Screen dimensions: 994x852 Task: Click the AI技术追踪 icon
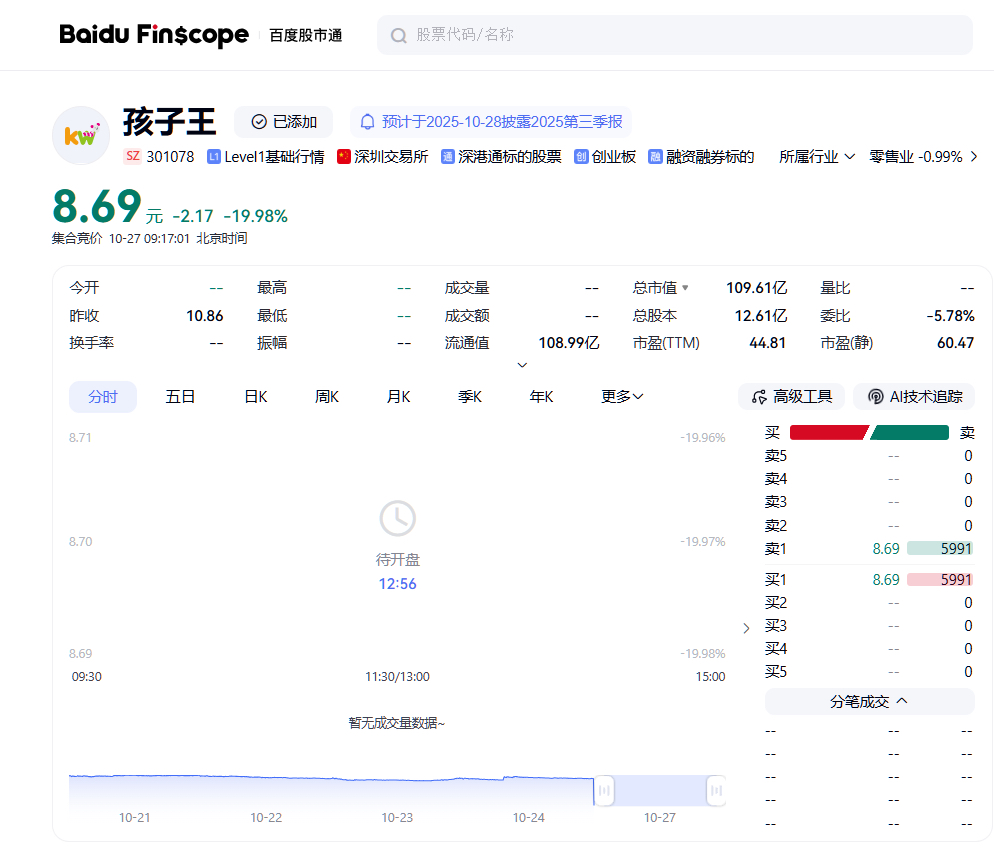click(x=875, y=397)
